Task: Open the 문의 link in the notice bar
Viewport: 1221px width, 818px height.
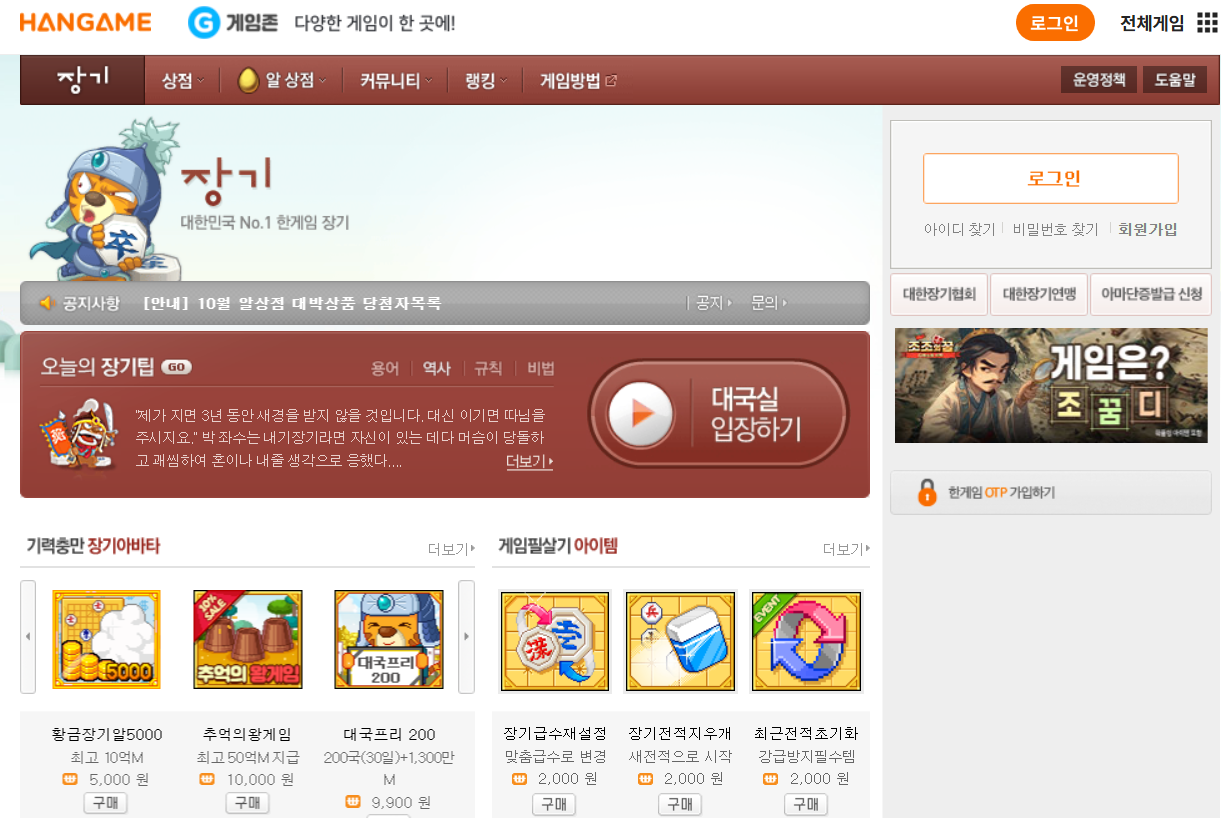Action: coord(768,302)
